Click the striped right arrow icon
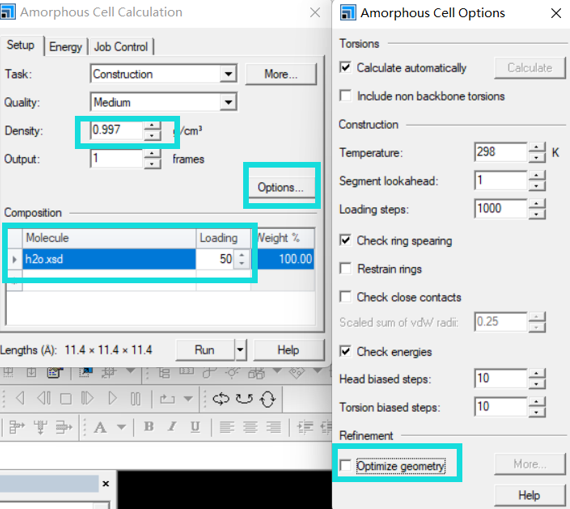 pyautogui.click(x=64, y=427)
